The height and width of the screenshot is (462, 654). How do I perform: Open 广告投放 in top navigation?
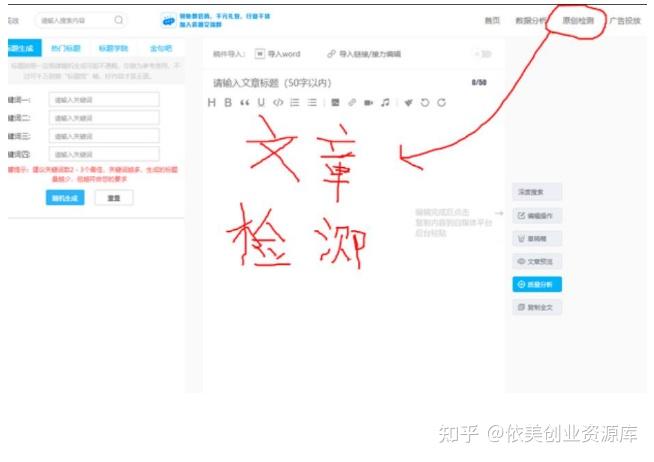624,20
